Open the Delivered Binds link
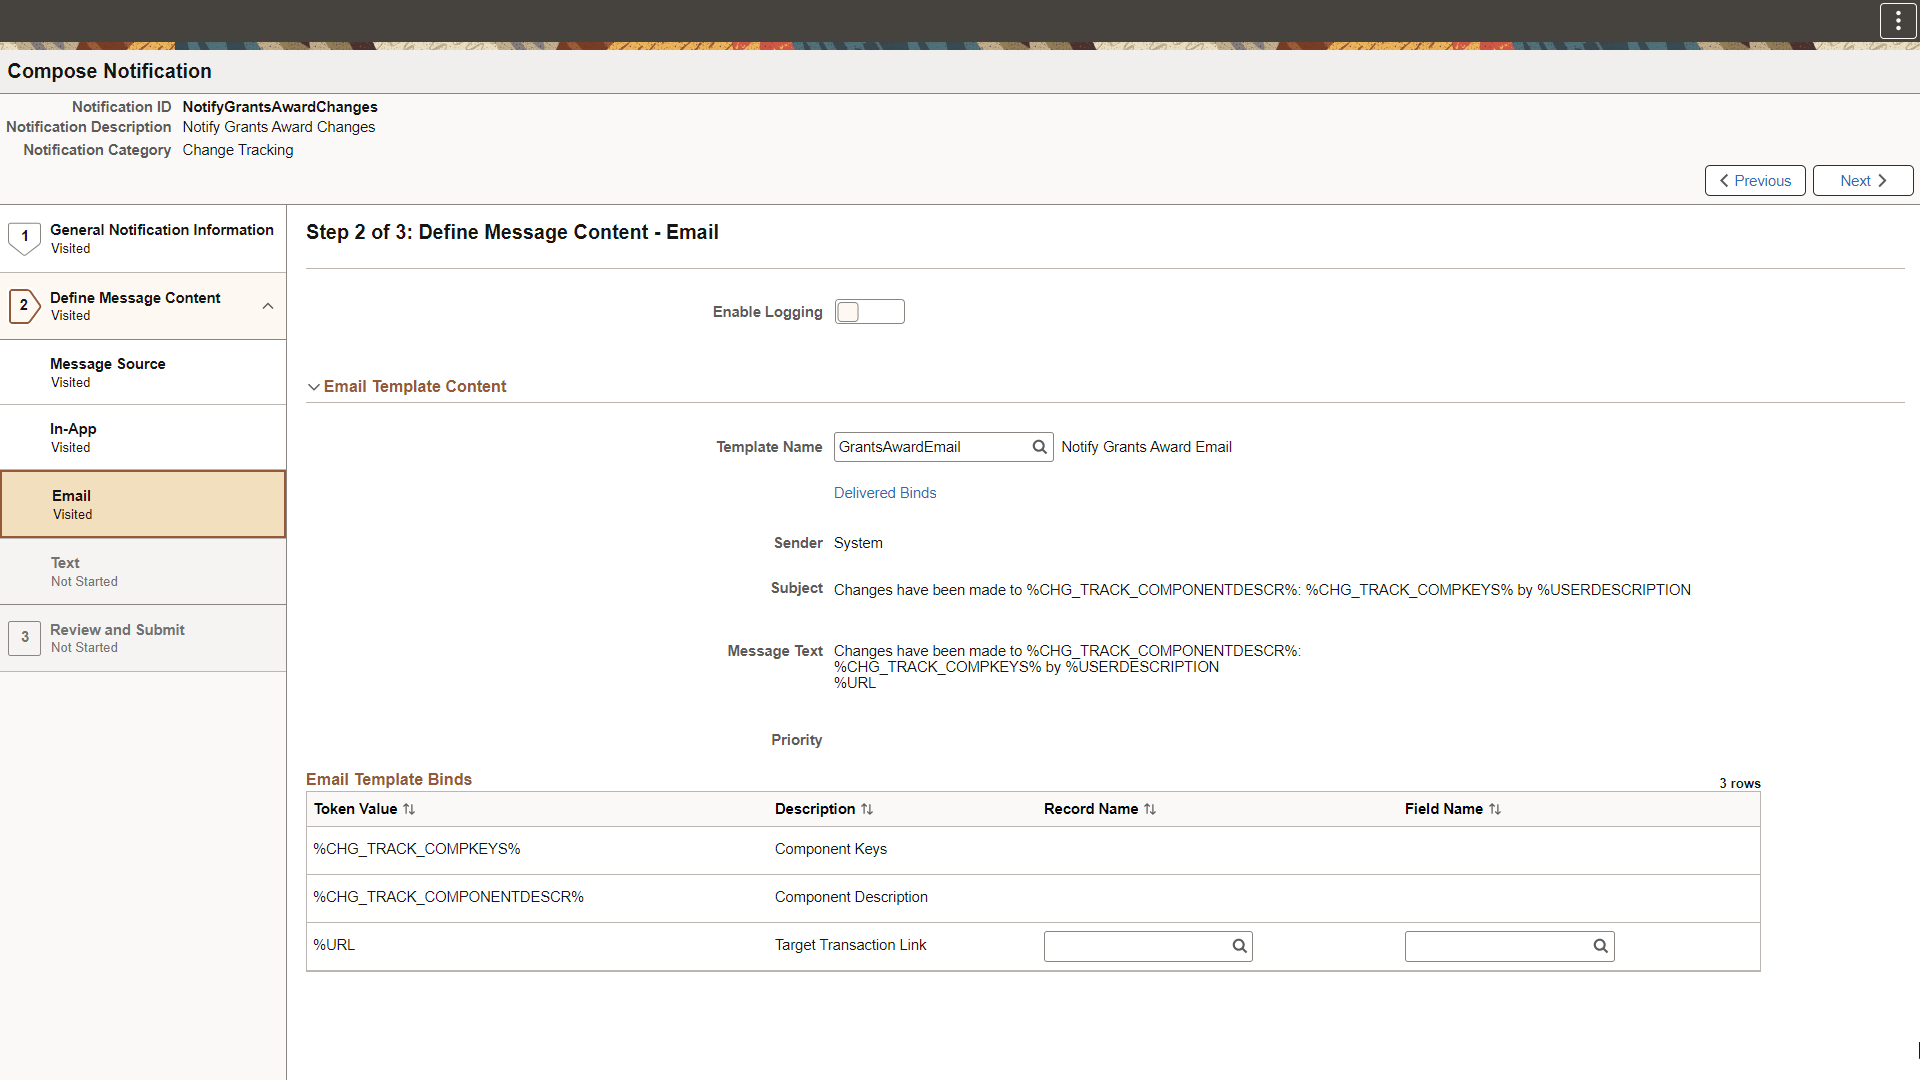The image size is (1920, 1080). pos(884,493)
